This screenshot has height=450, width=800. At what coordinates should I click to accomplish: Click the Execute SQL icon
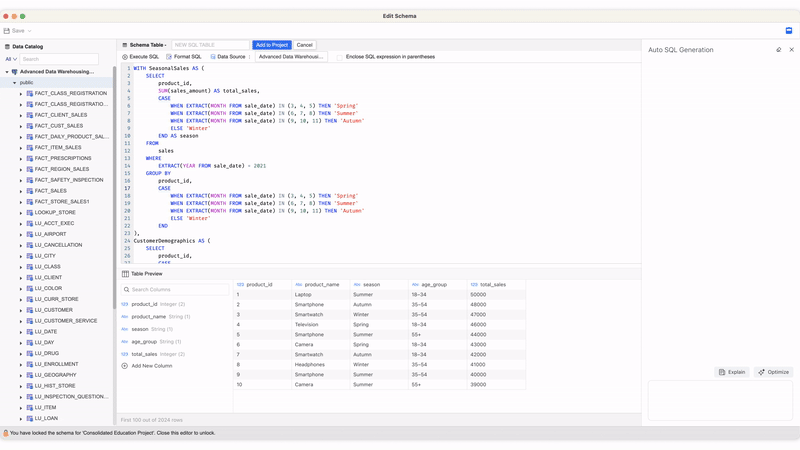pyautogui.click(x=125, y=57)
